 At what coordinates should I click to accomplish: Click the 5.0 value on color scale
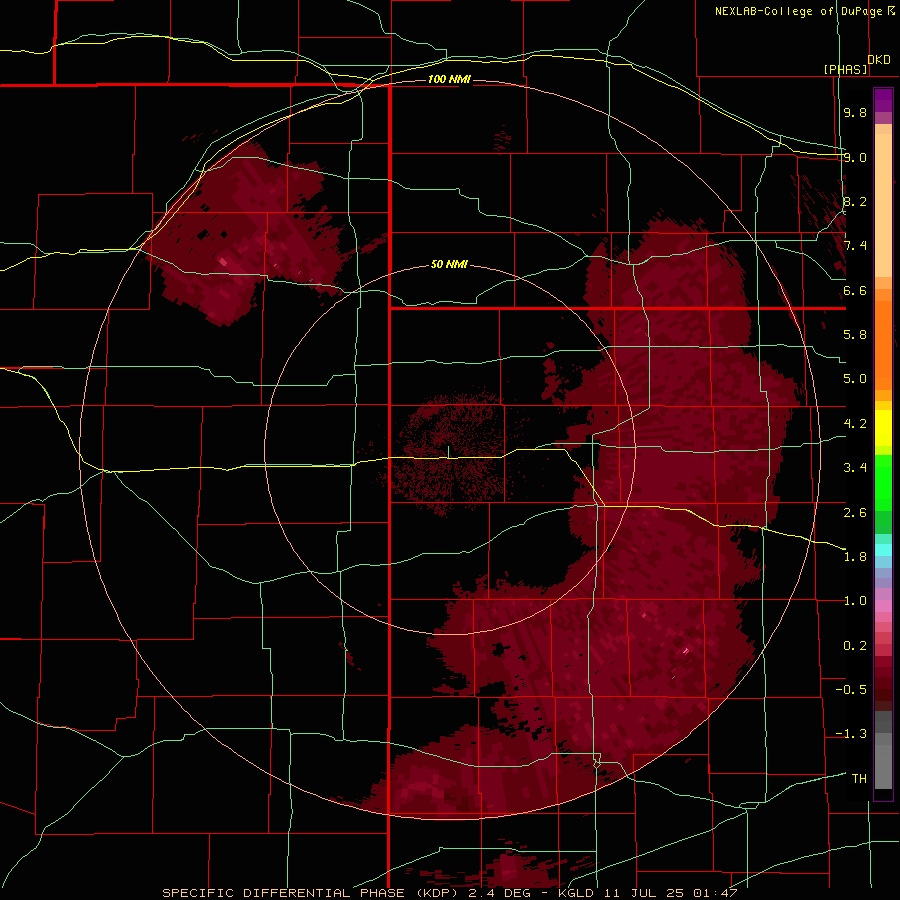click(855, 379)
